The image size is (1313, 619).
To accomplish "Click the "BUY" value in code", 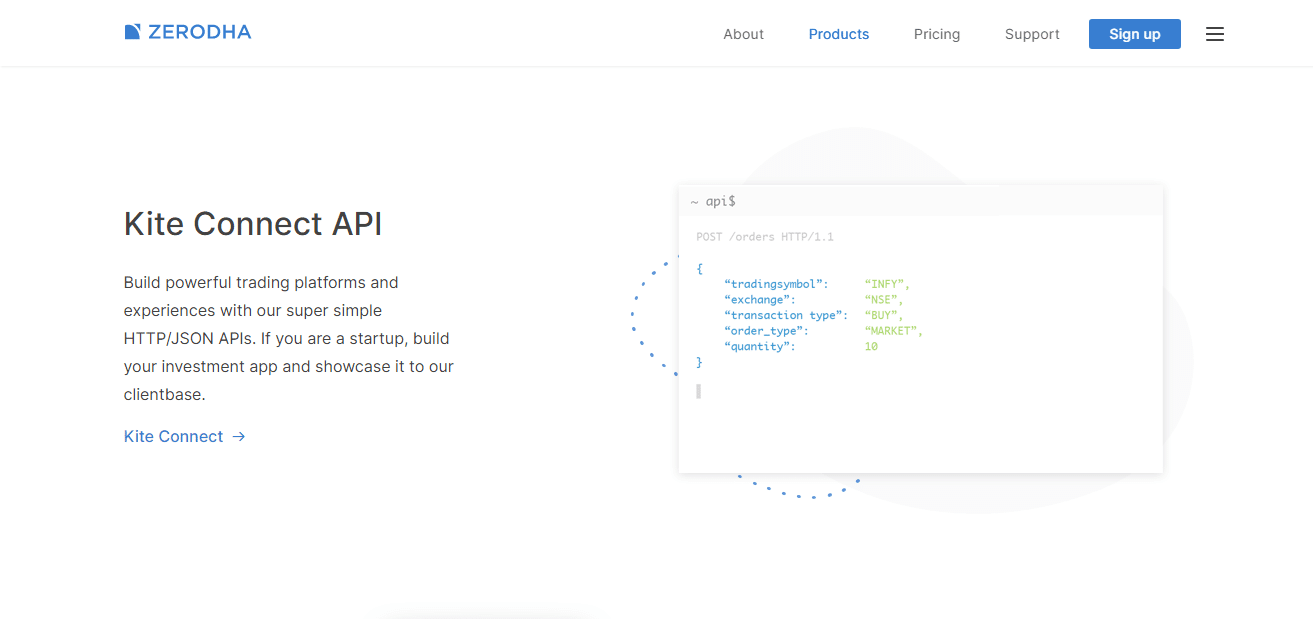I will (884, 315).
